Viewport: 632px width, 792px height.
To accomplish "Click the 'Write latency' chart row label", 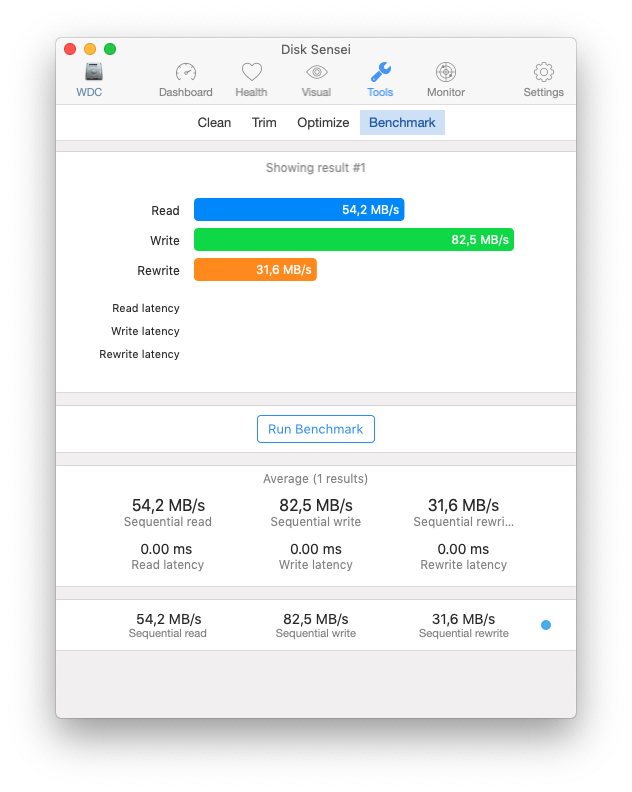I will pyautogui.click(x=145, y=331).
